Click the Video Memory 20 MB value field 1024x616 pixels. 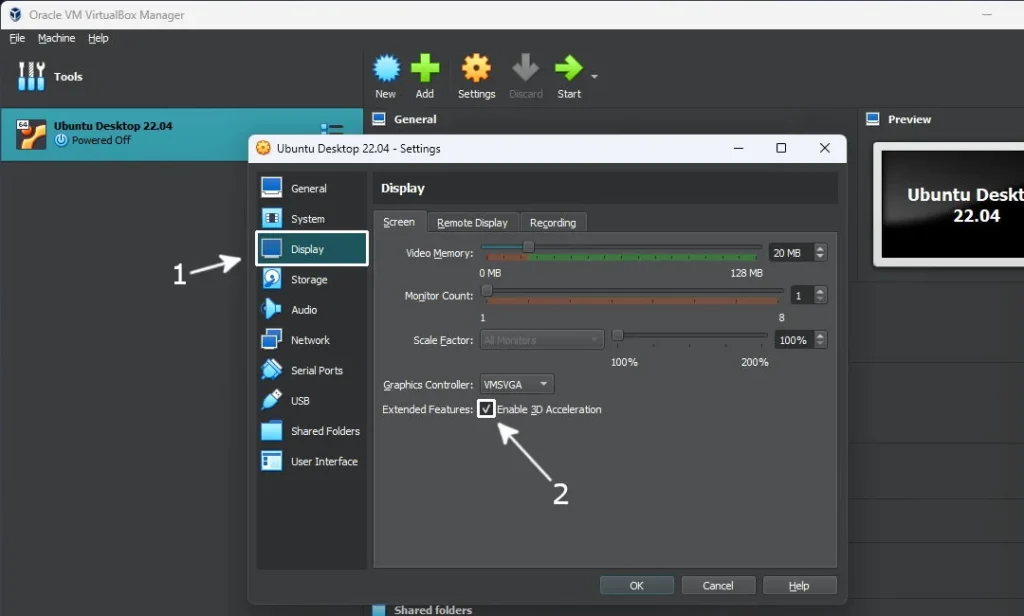coord(789,253)
